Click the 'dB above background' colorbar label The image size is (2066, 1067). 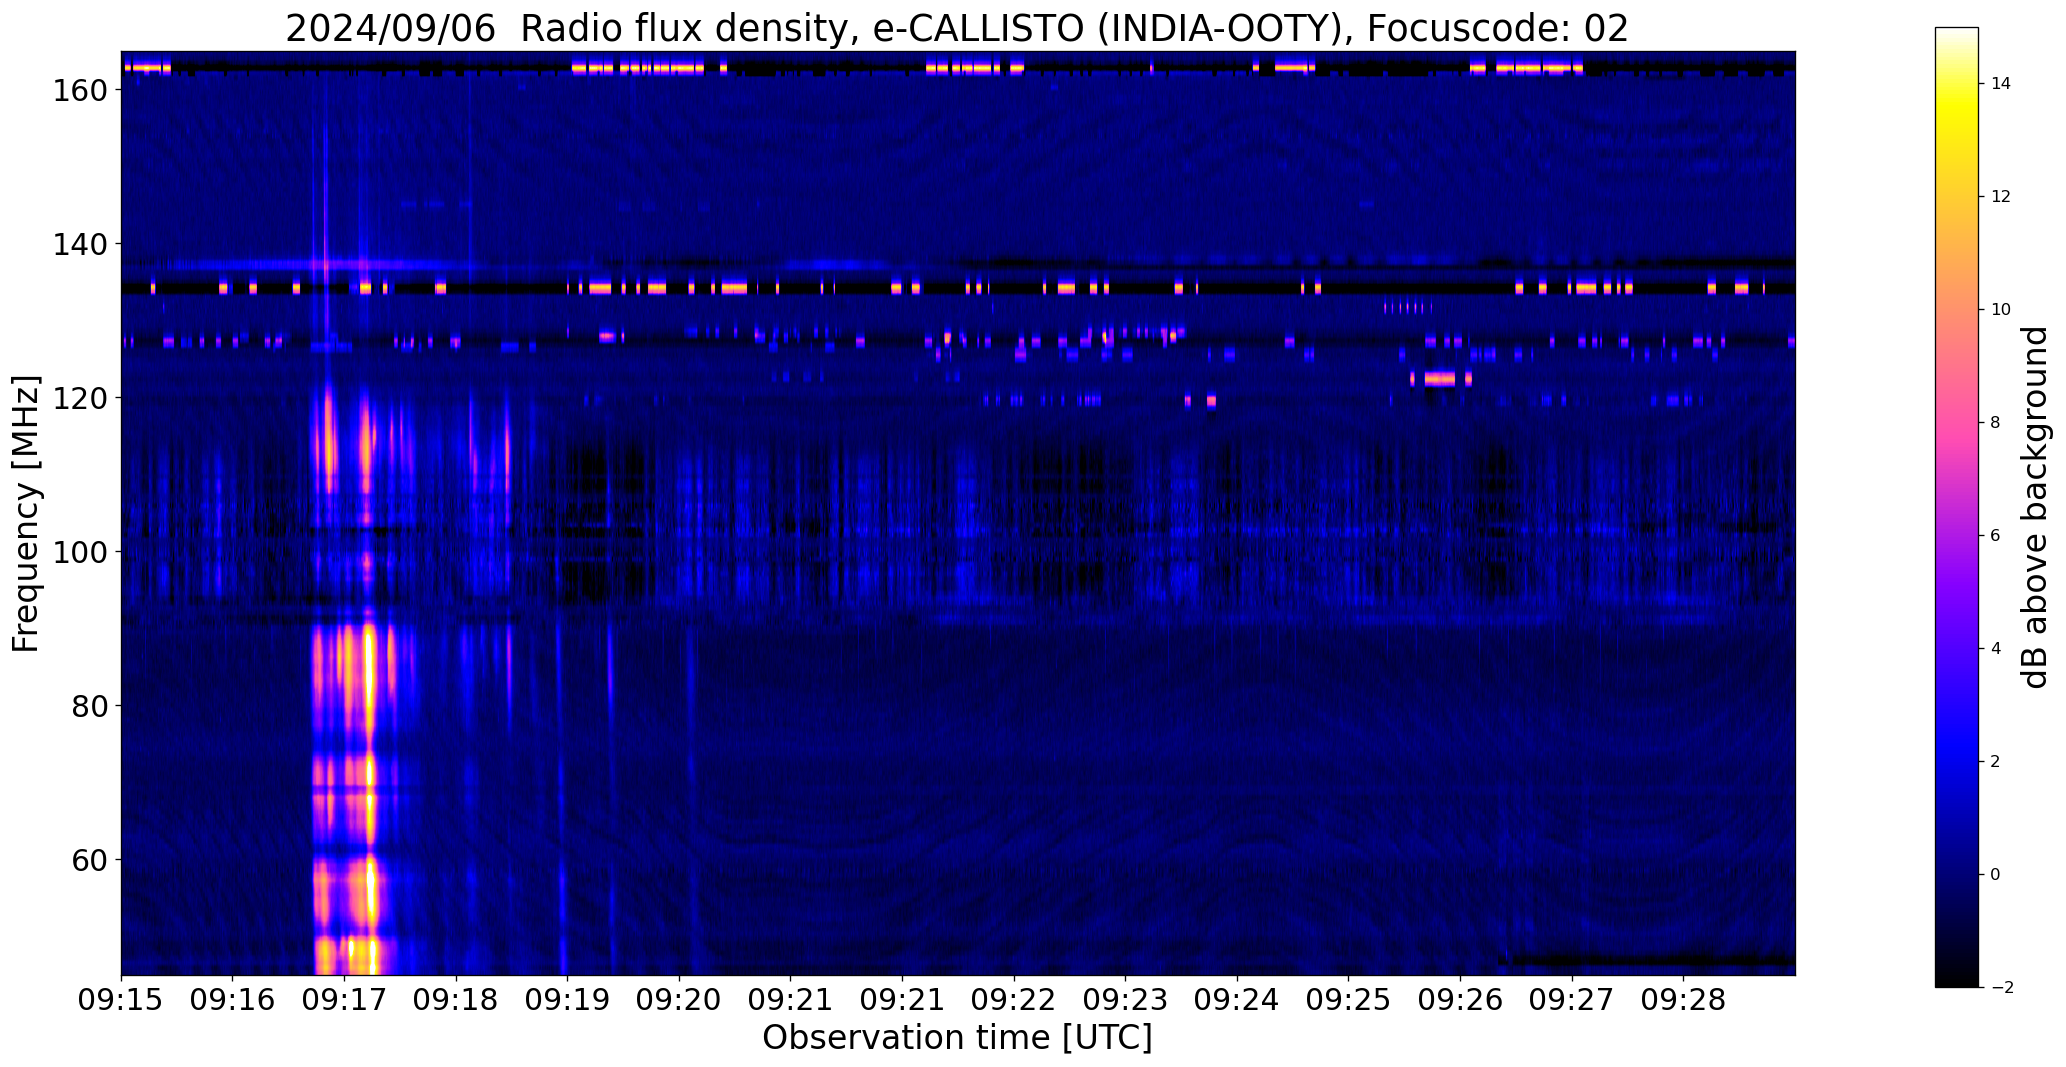pyautogui.click(x=2035, y=507)
